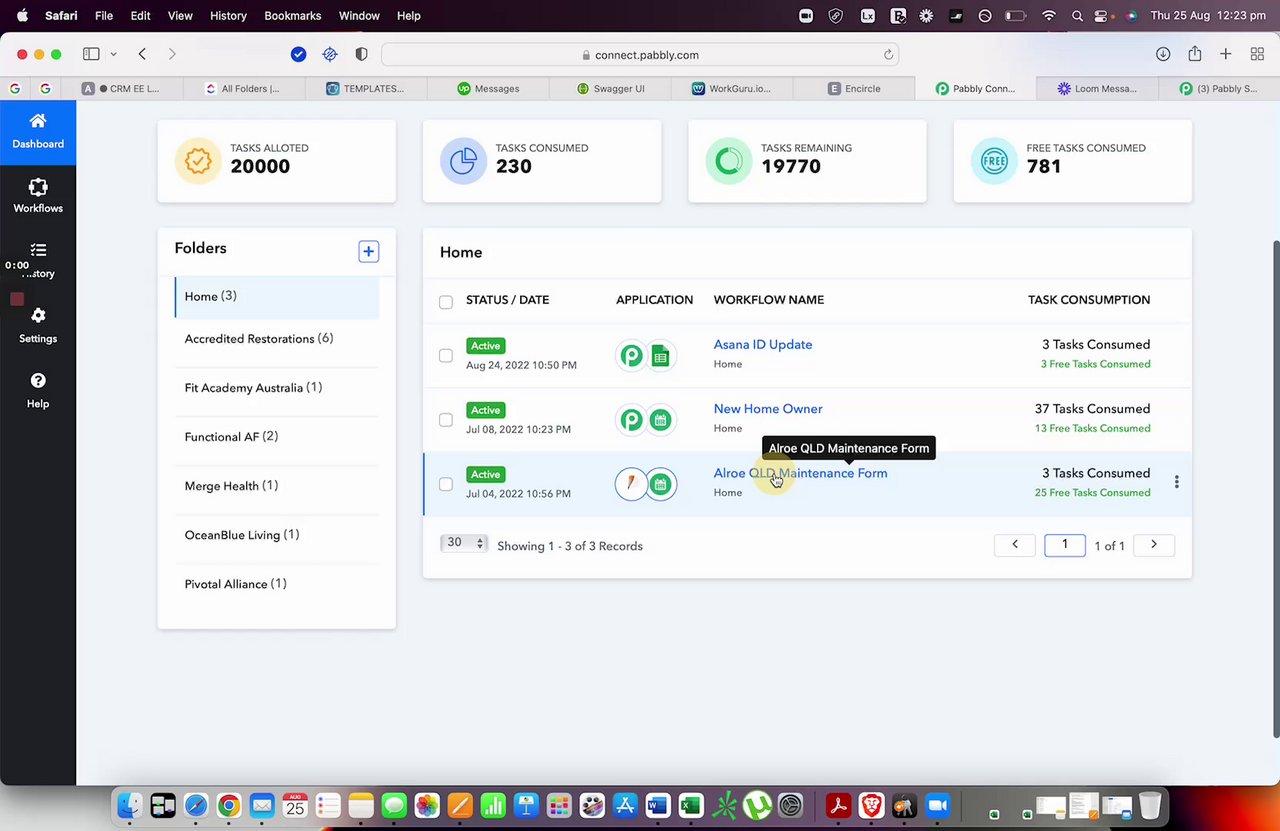Switch to the Swagger UI tab

click(x=610, y=88)
